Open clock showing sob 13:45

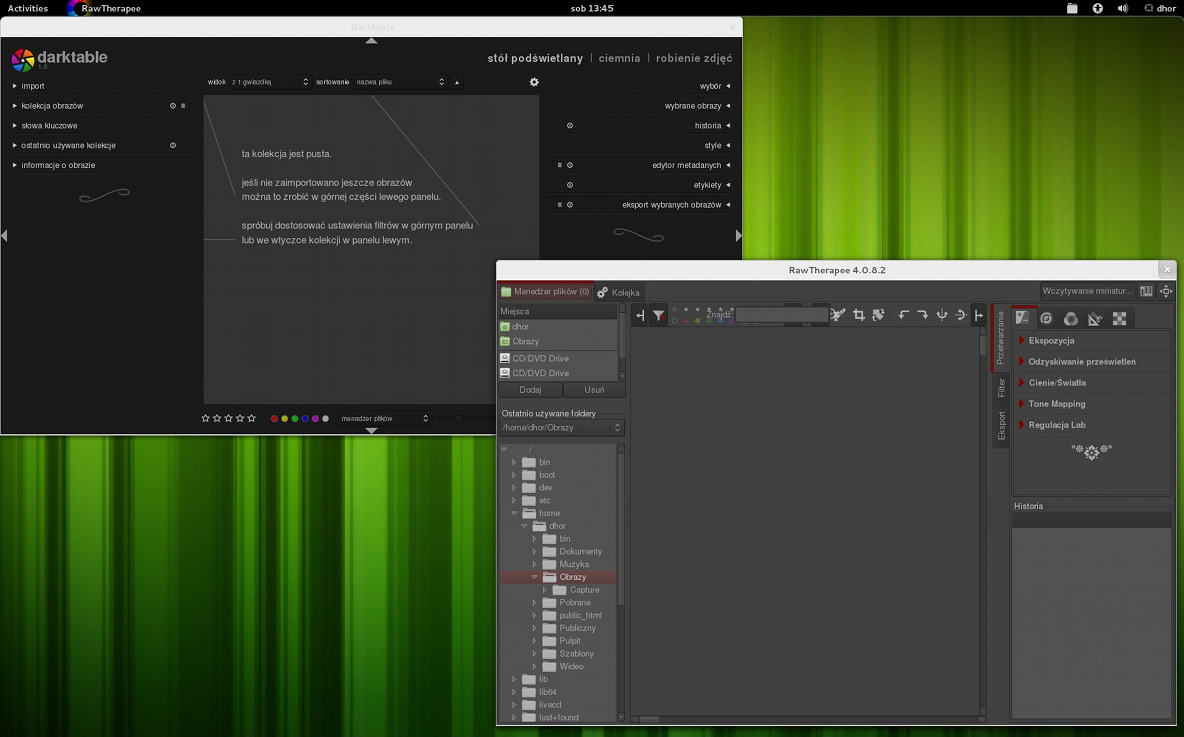point(592,8)
